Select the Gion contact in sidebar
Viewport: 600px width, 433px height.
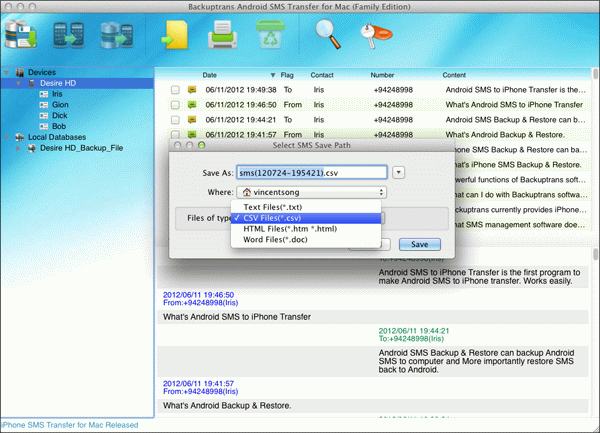(x=60, y=105)
